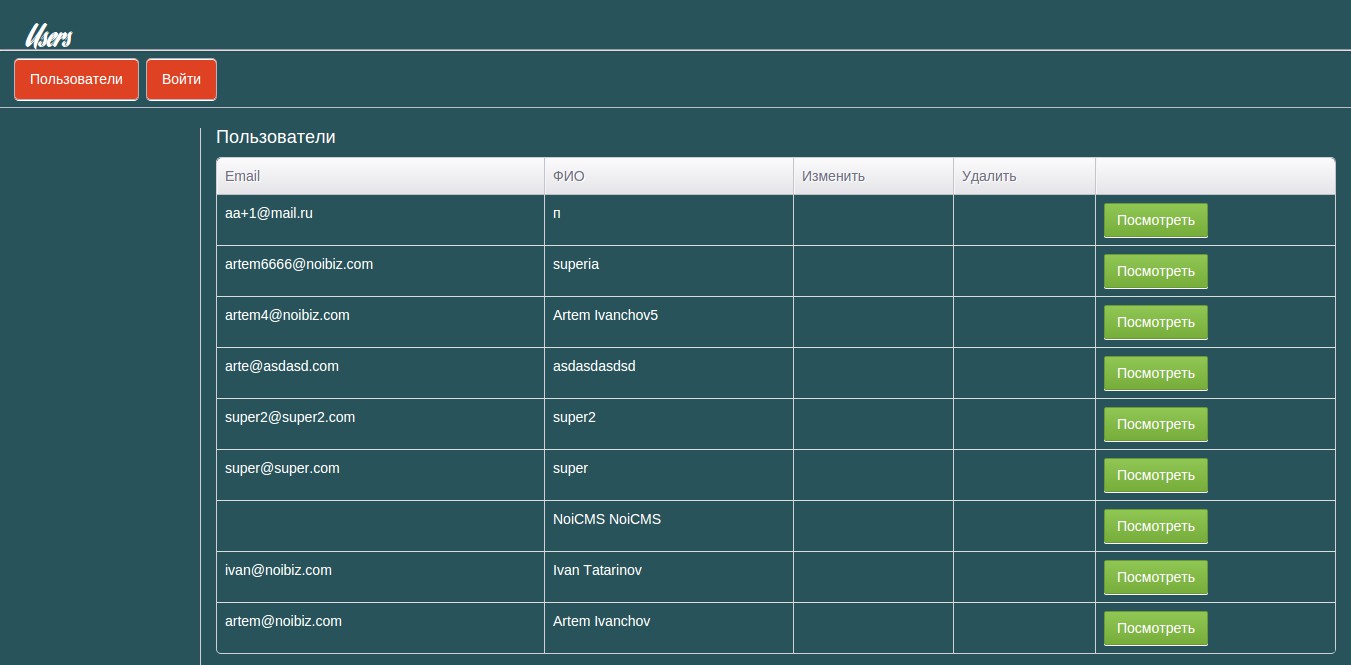View super2@super2.com via Посмотреть button
Screen dimensions: 1351x665
[1155, 425]
